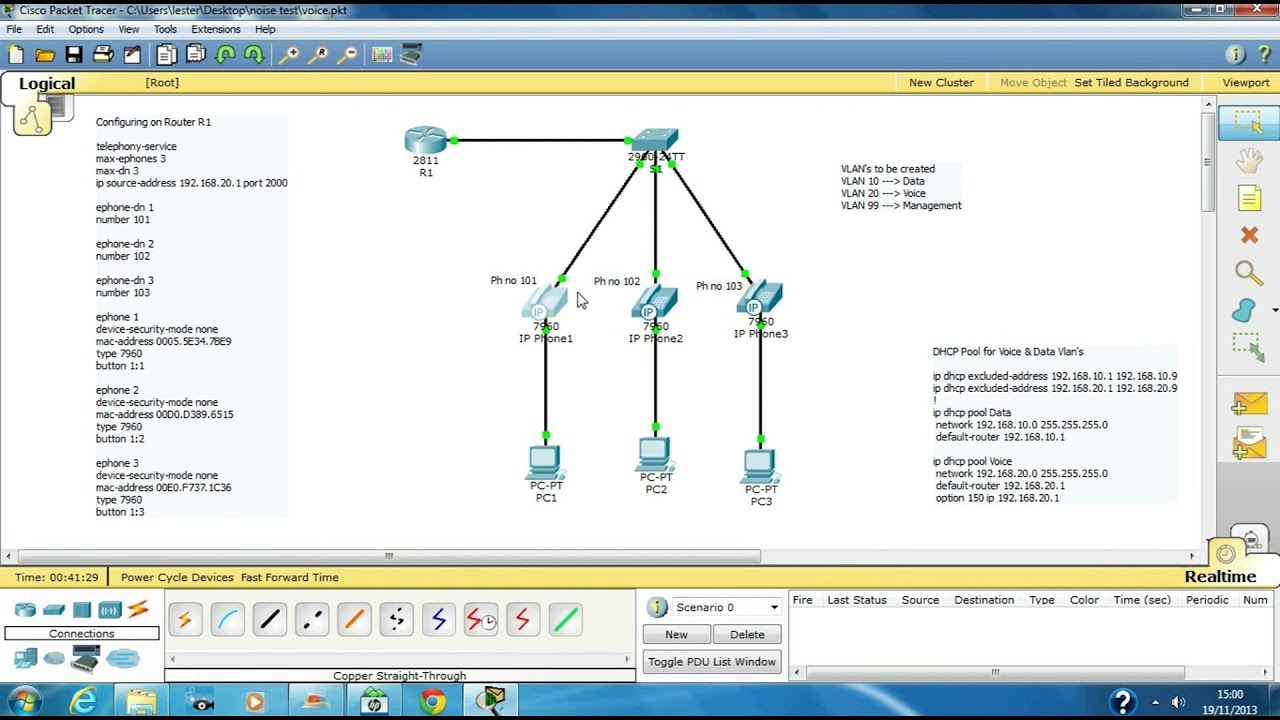Open the Extensions menu
Screen dimensions: 1280x720
[215, 29]
